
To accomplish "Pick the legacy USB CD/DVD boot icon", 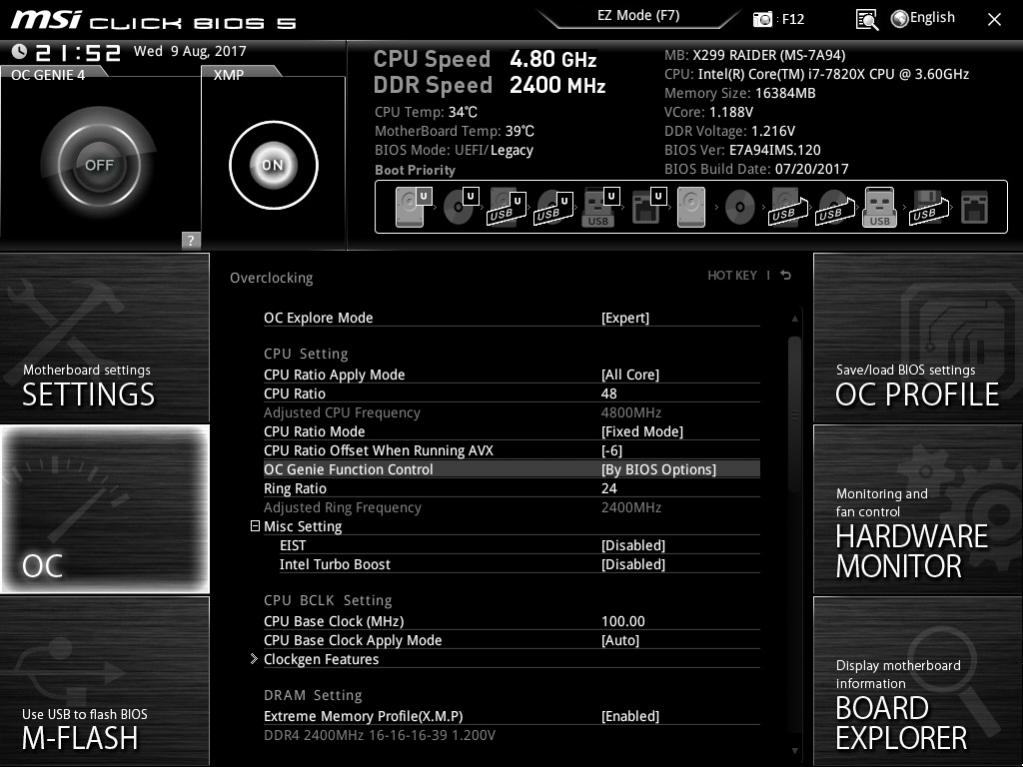I will point(834,207).
